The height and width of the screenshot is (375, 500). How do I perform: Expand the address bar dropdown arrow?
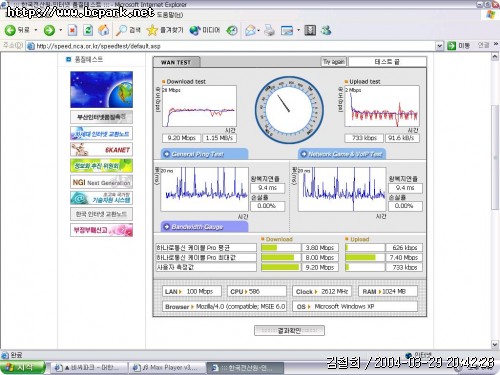pos(440,46)
